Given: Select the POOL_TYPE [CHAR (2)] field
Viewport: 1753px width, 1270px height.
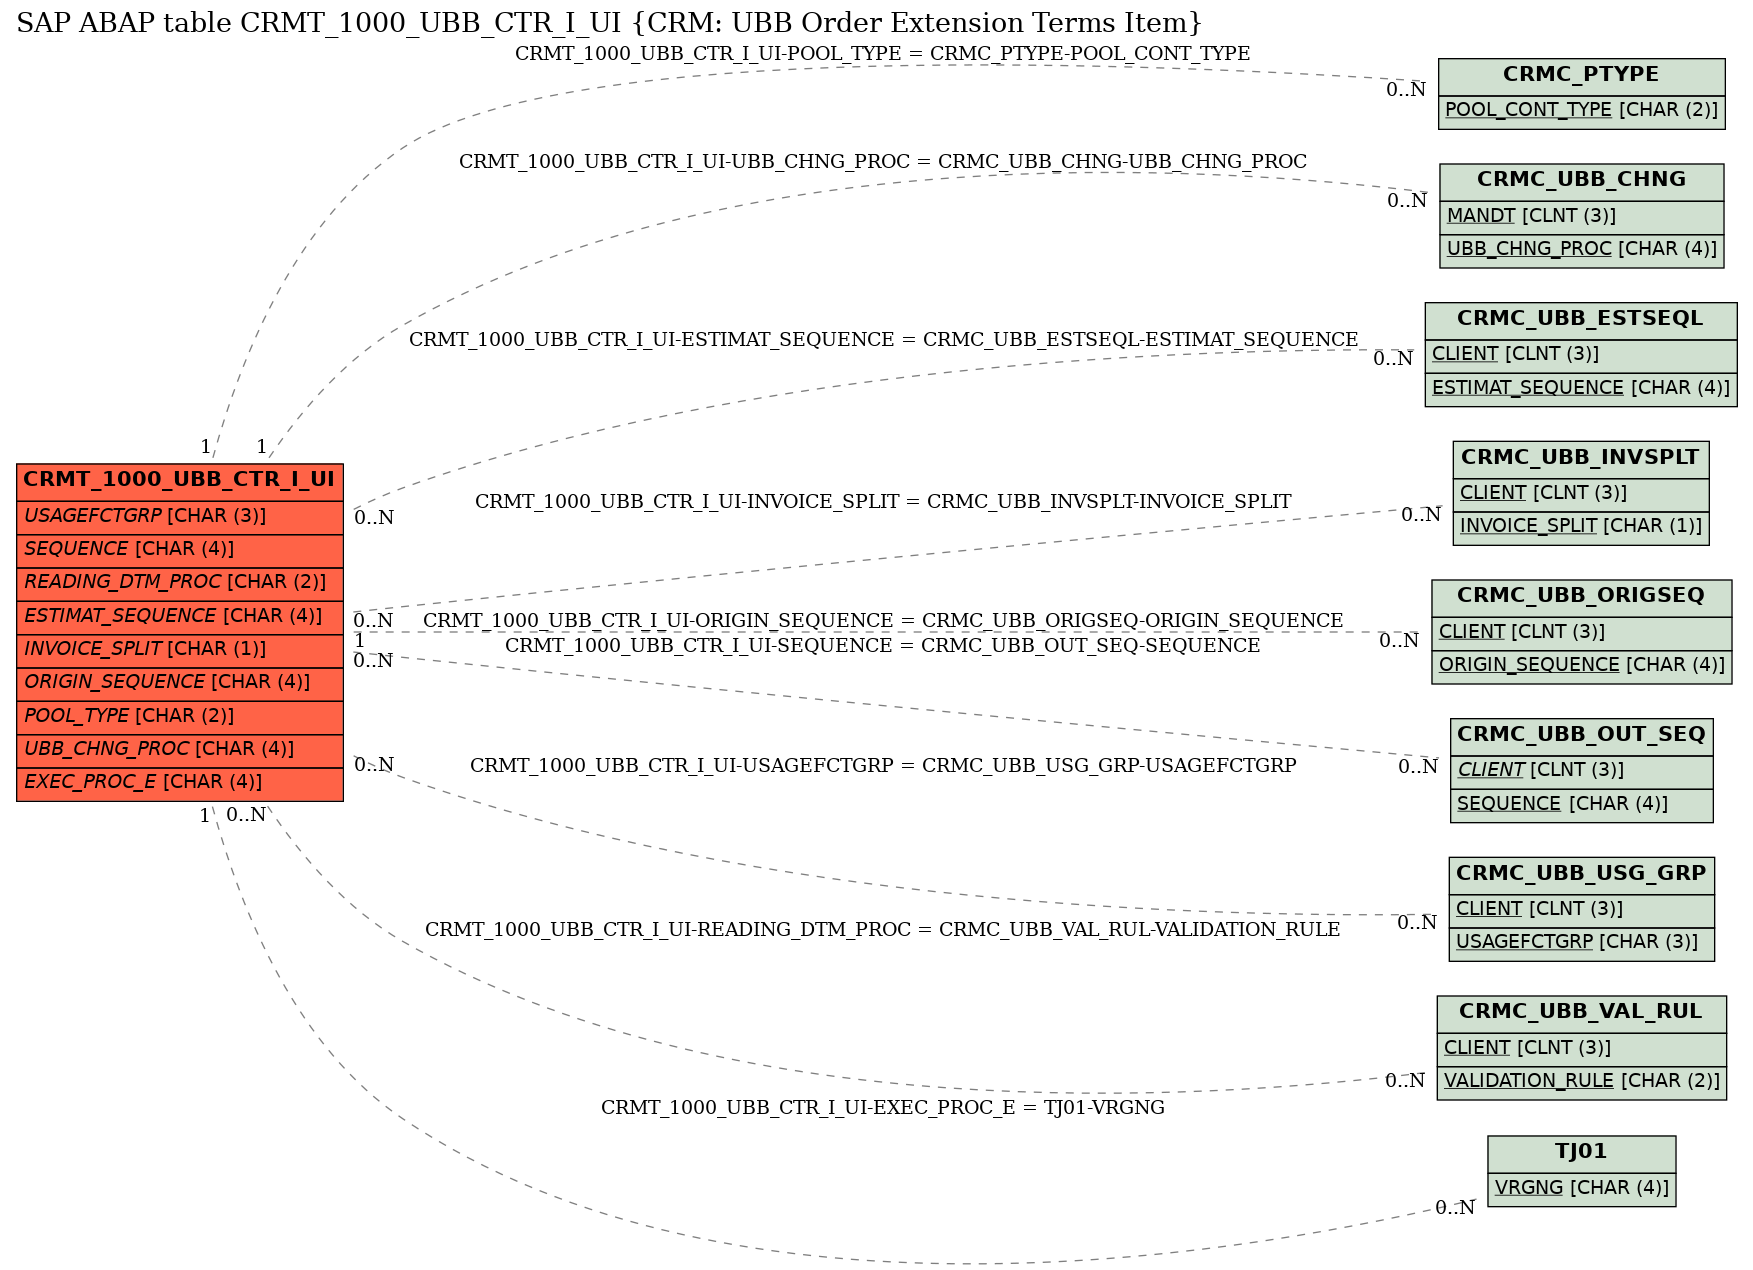Looking at the screenshot, I should tap(180, 717).
